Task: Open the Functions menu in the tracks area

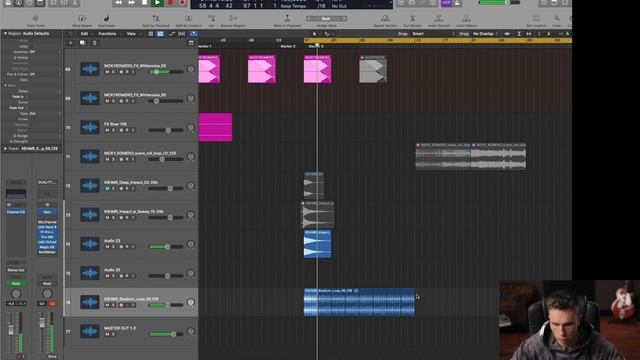Action: click(x=107, y=34)
